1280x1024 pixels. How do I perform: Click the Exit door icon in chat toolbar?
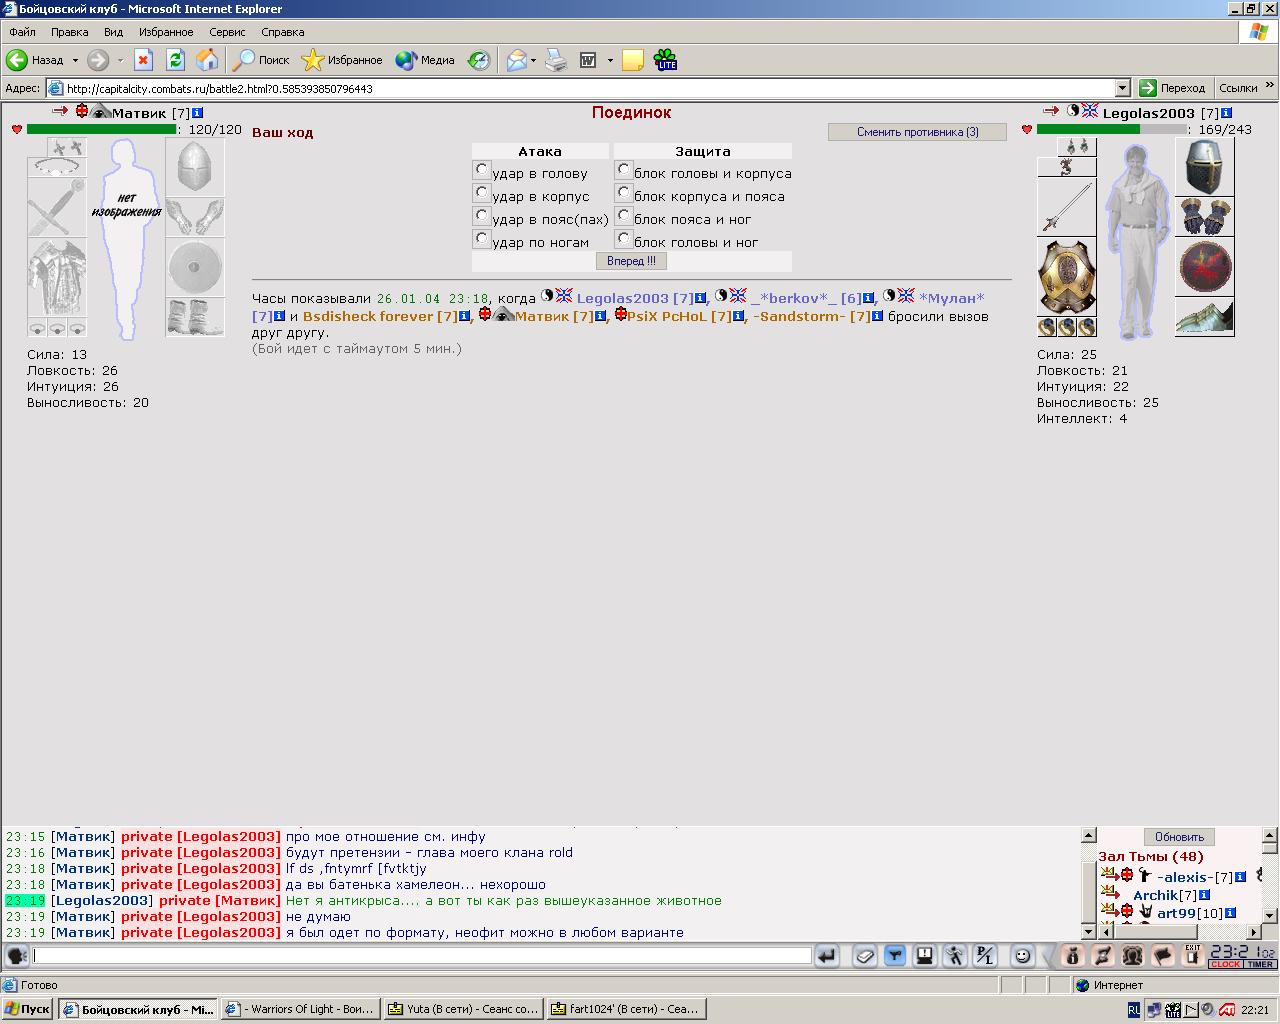pos(1192,956)
